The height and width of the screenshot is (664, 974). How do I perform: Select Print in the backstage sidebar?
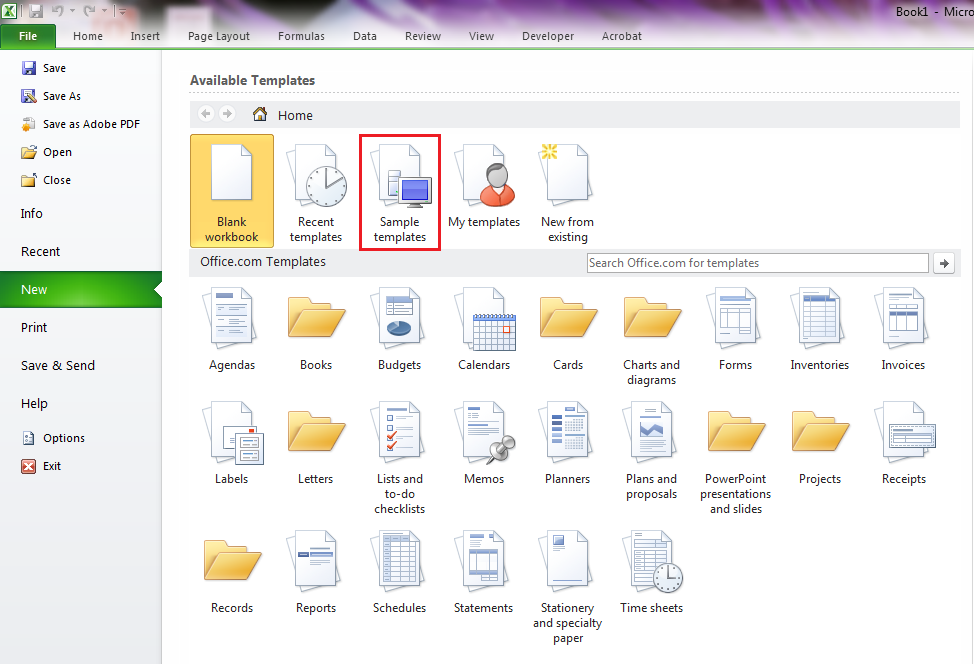[34, 327]
